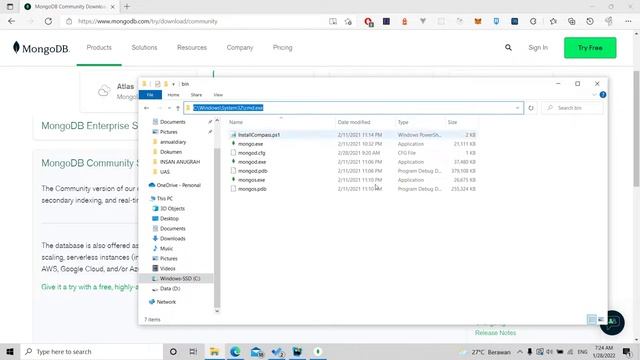Viewport: 640px width, 360px height.
Task: Click the Search bin field
Action: click(x=572, y=108)
